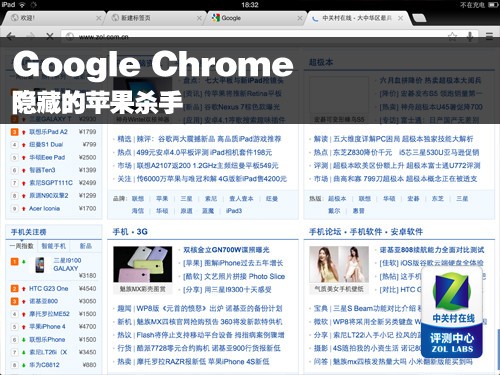Open the HTC G23 One ranking entry
This screenshot has height=375, width=500.
click(x=49, y=289)
